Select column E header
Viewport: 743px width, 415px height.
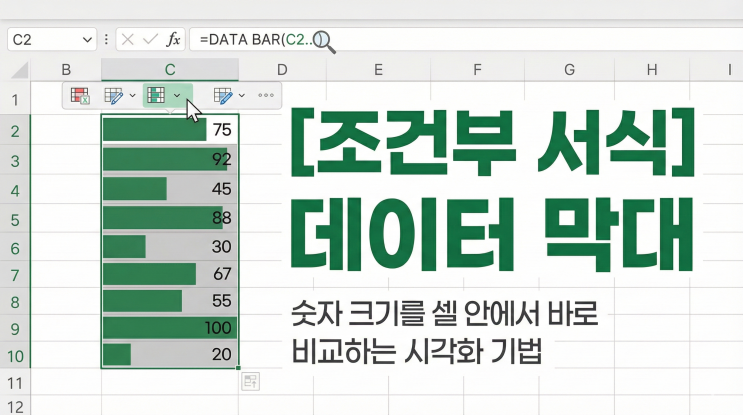pos(378,70)
